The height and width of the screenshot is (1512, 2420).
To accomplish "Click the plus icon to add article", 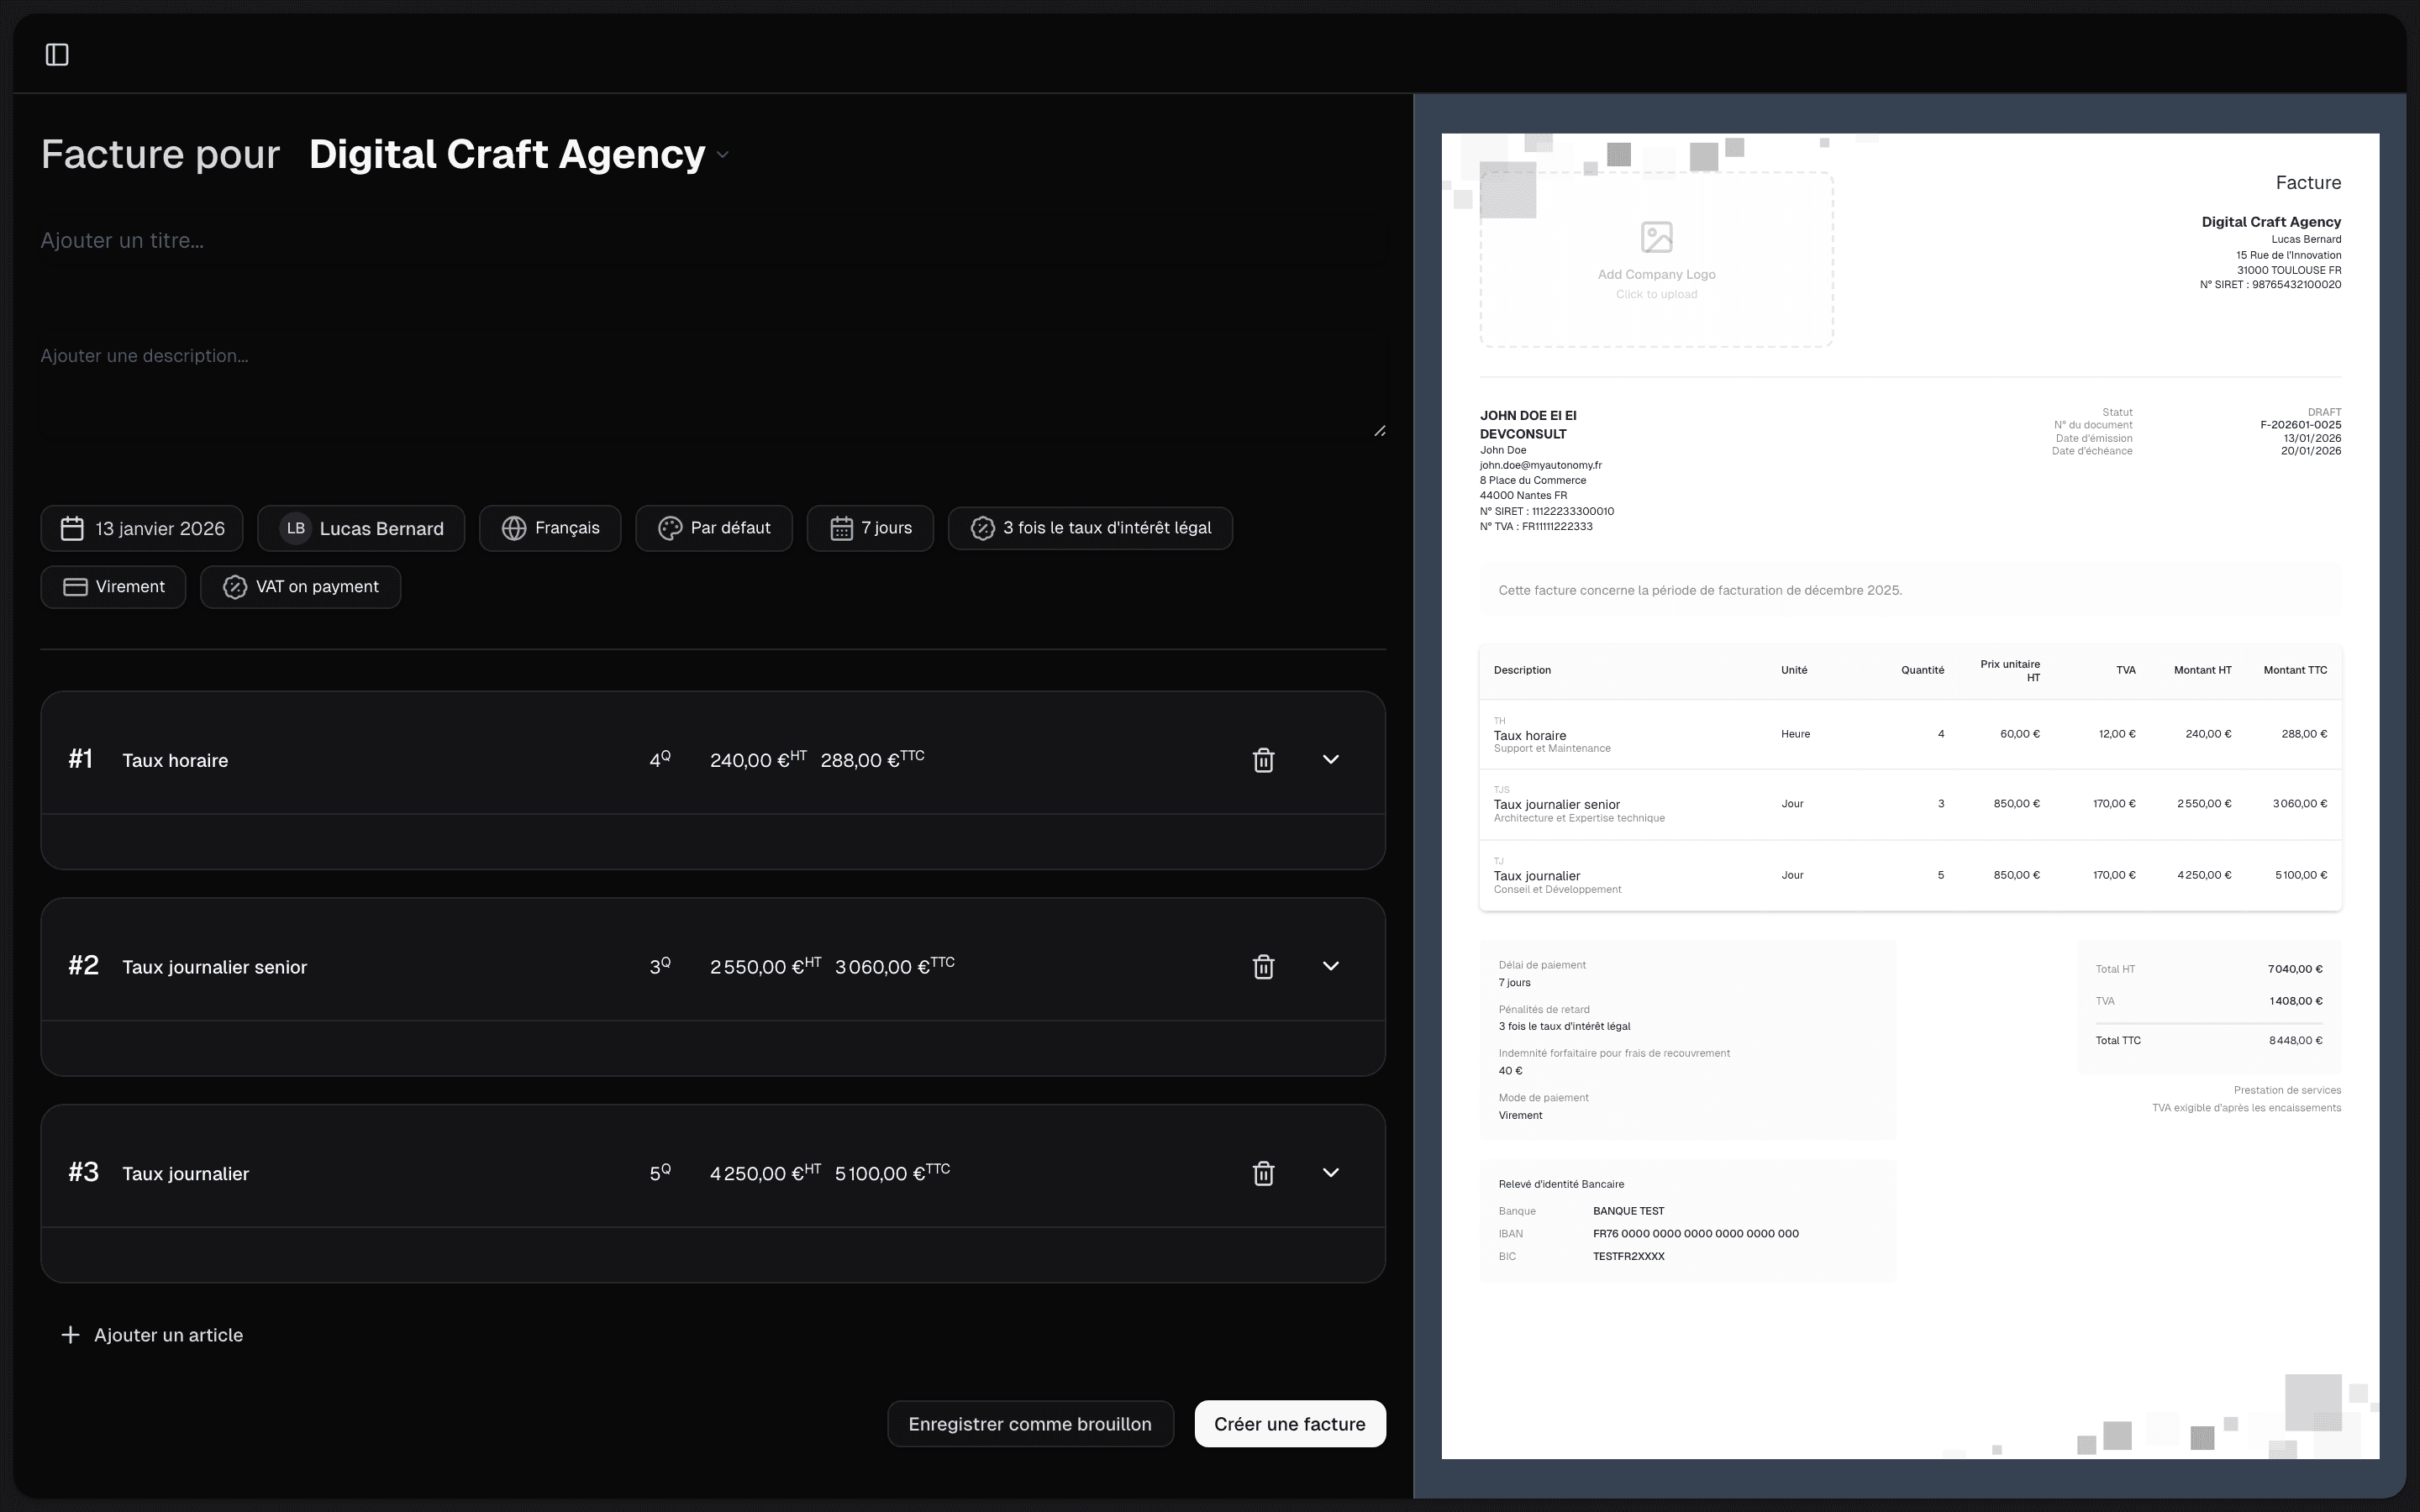I will click(x=70, y=1335).
